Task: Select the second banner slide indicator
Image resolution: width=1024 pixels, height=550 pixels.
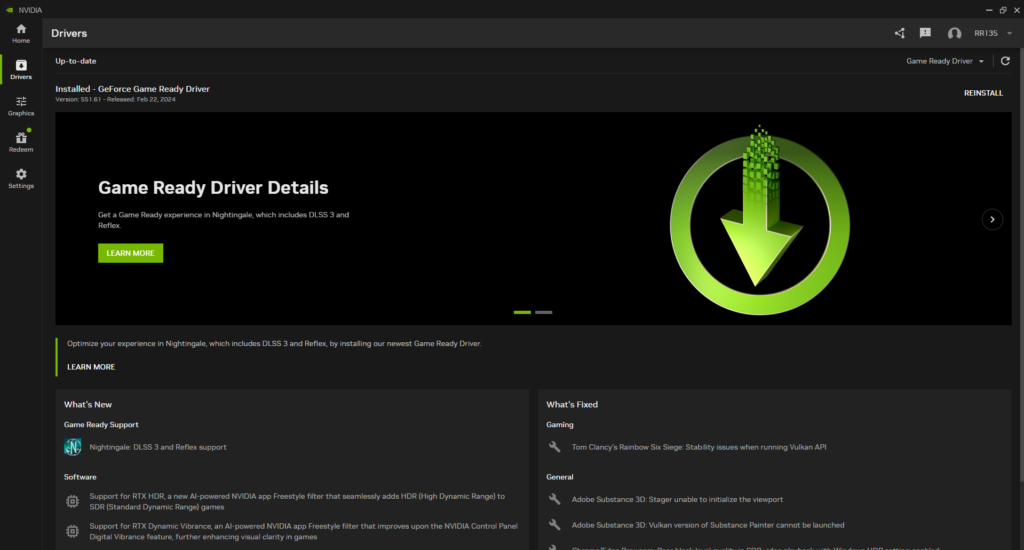Action: [543, 312]
